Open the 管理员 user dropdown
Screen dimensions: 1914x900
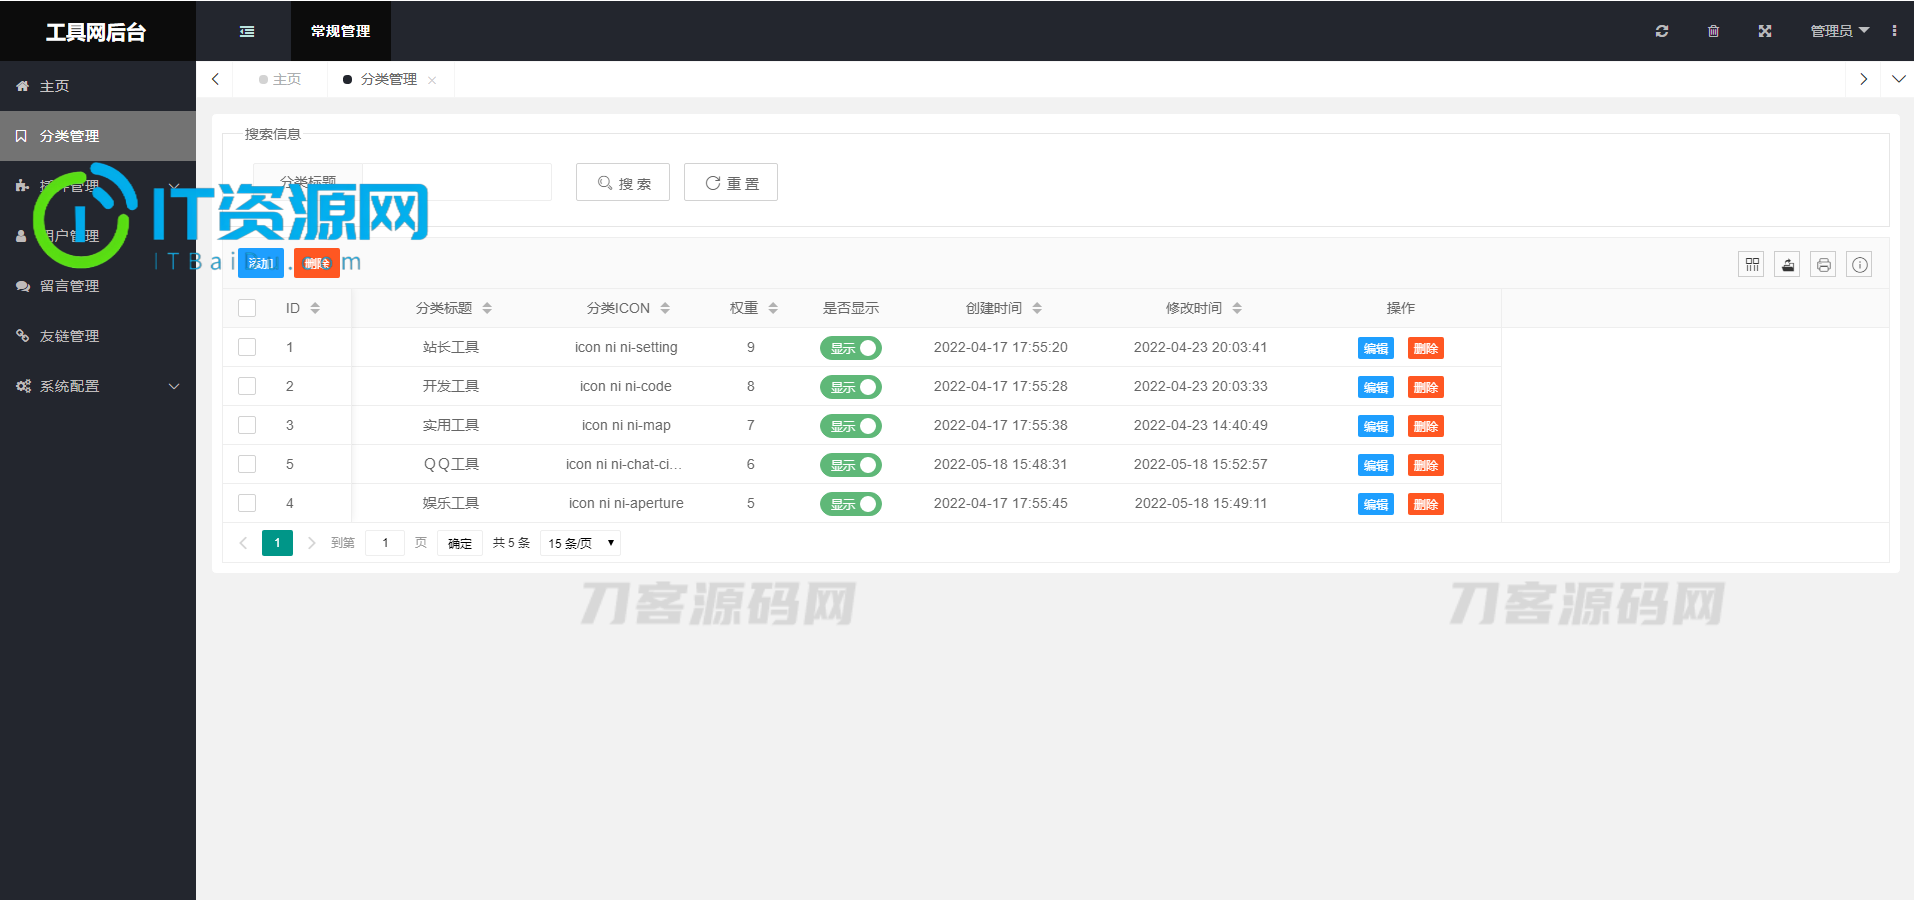[1839, 31]
